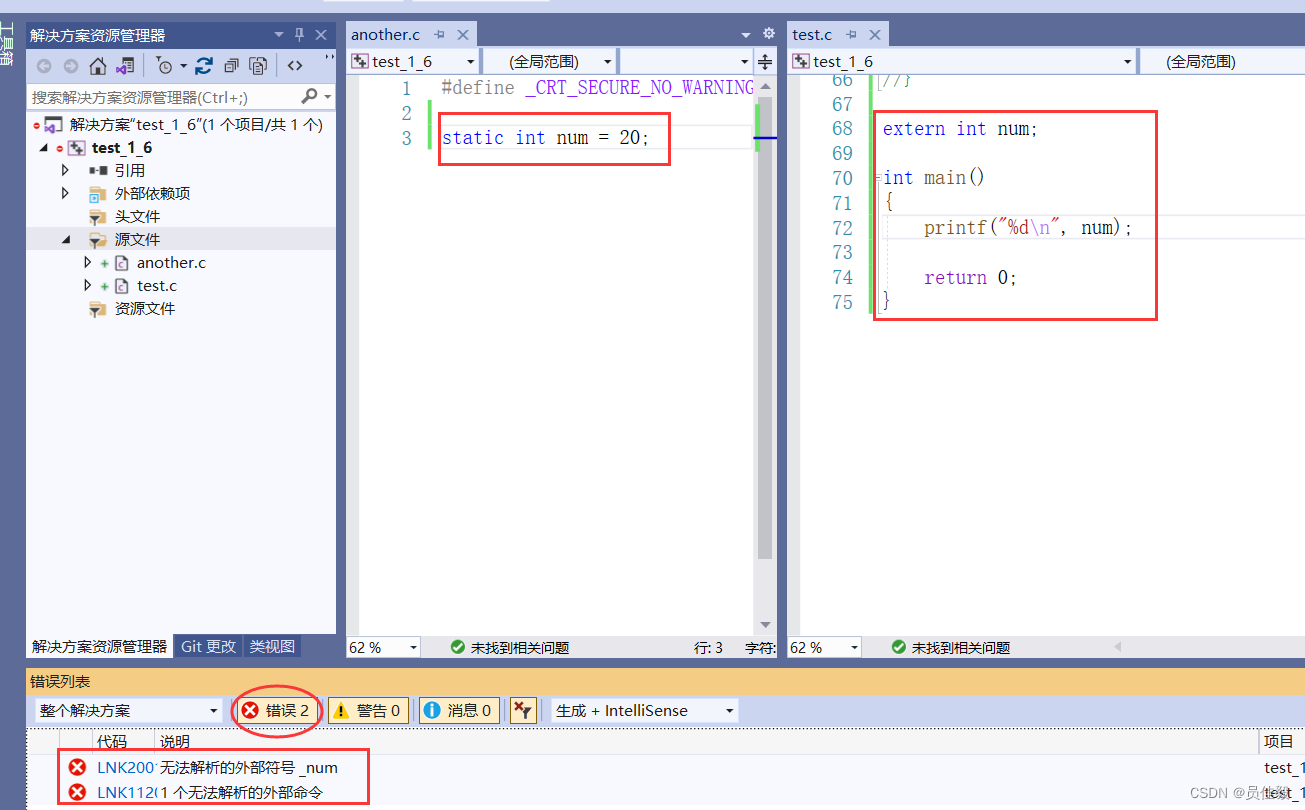Viewport: 1305px width, 810px height.
Task: Switch to the Git 更改 tab
Action: click(208, 647)
